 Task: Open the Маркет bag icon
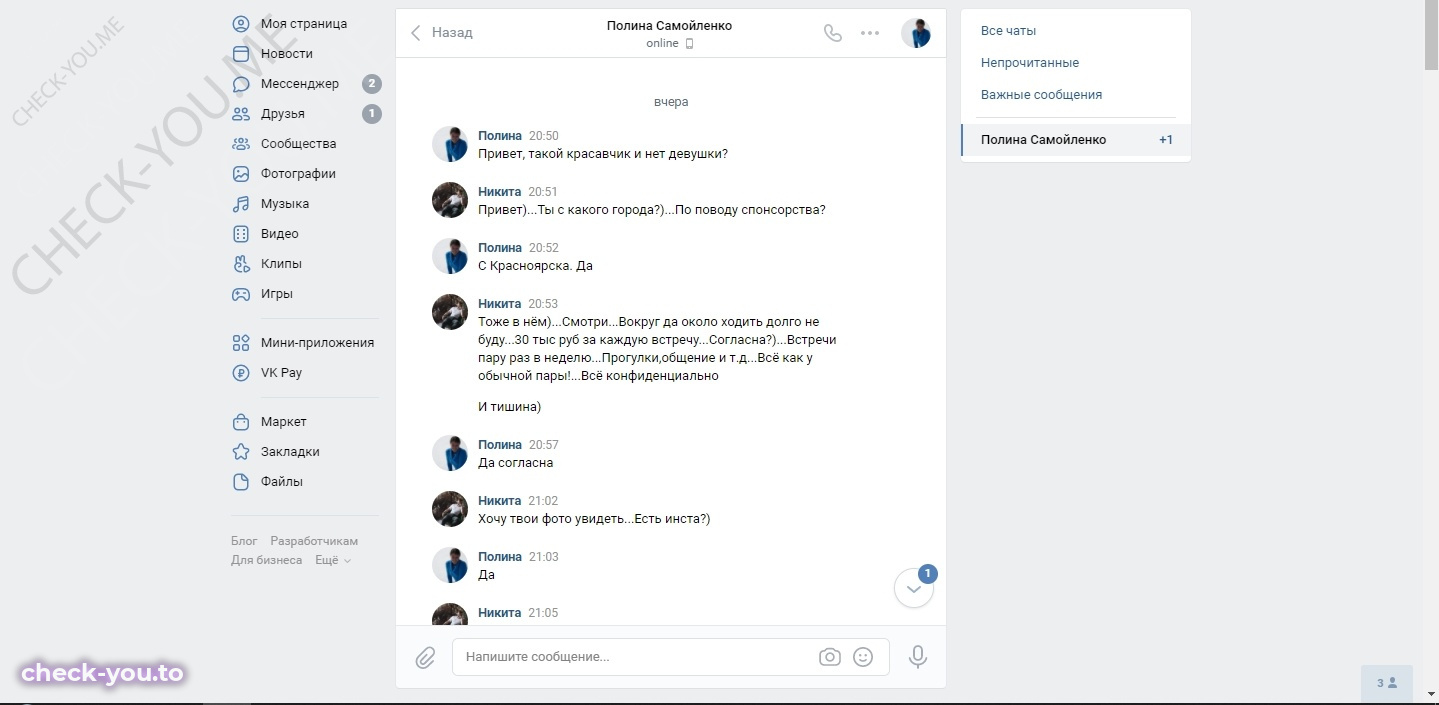click(241, 422)
